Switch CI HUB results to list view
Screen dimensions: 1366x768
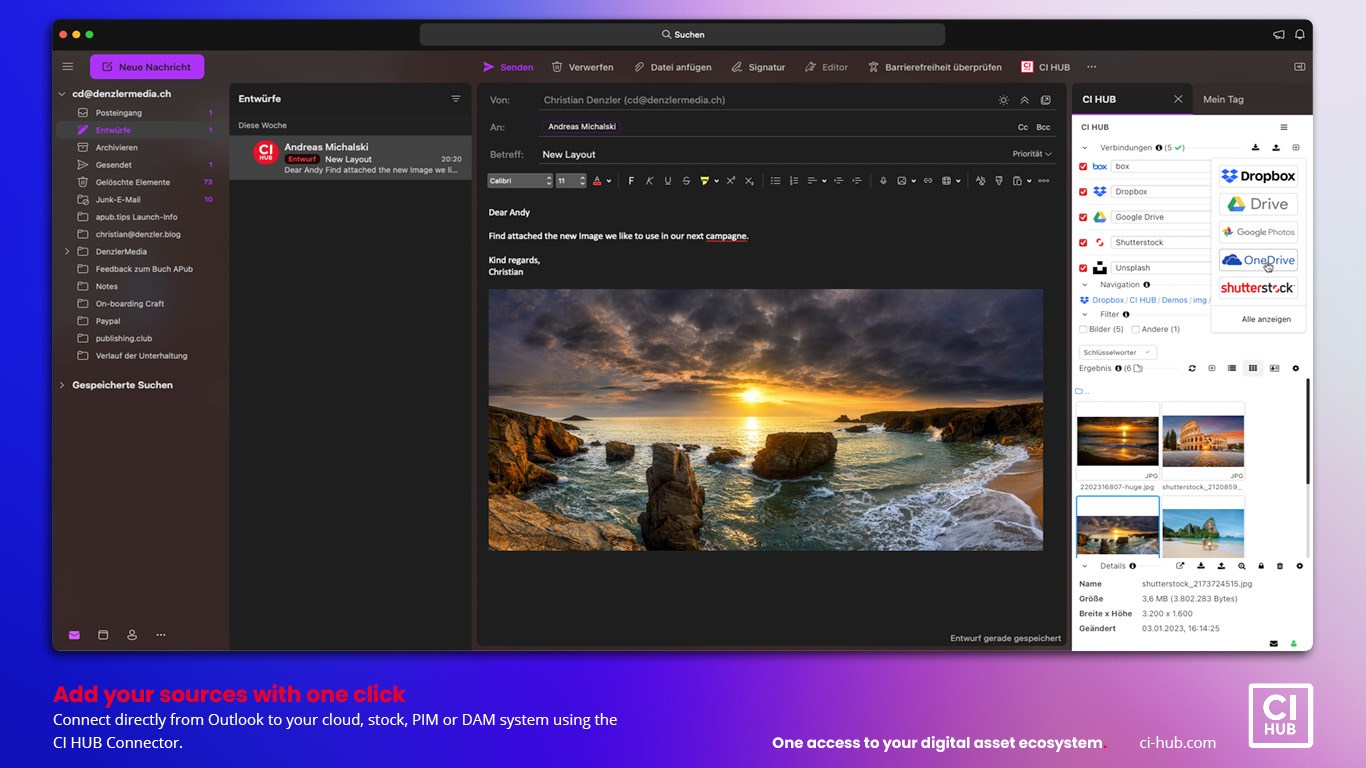coord(1232,368)
